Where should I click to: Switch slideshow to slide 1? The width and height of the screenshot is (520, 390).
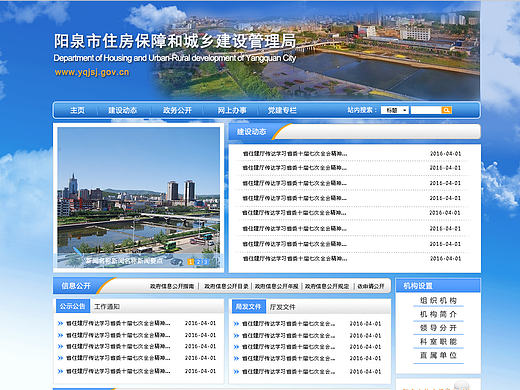tap(191, 262)
